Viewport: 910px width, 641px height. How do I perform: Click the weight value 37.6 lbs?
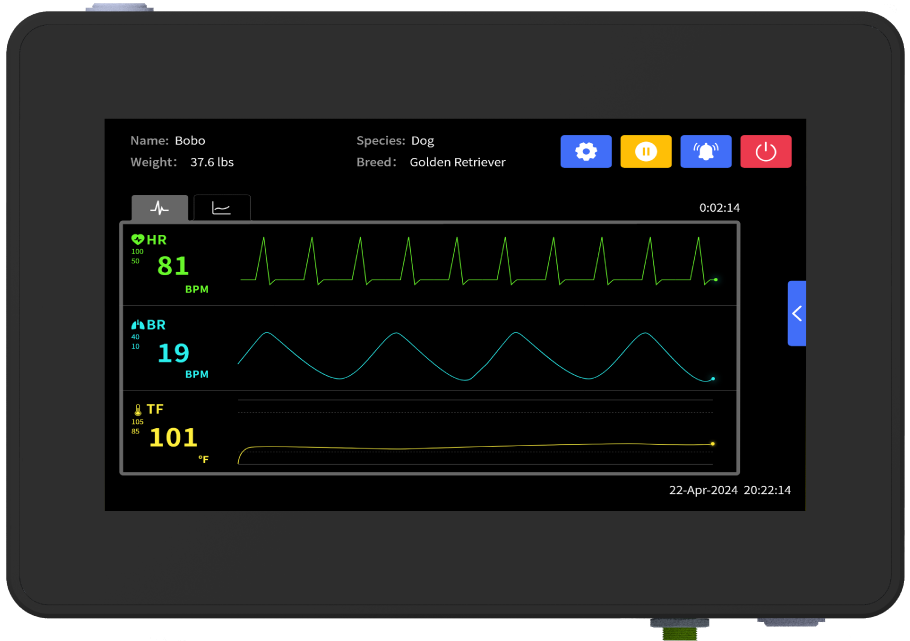pyautogui.click(x=212, y=162)
